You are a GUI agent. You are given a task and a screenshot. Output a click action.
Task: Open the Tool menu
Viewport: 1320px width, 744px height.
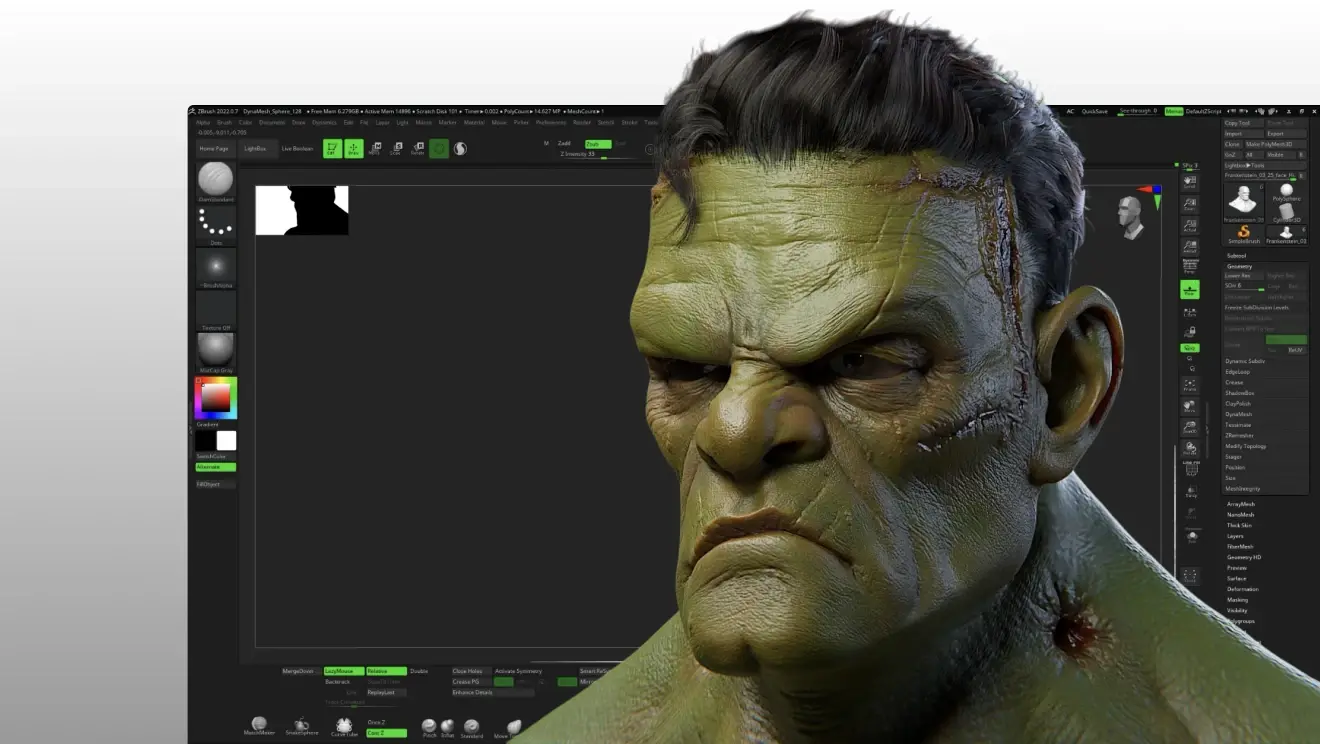pyautogui.click(x=651, y=122)
